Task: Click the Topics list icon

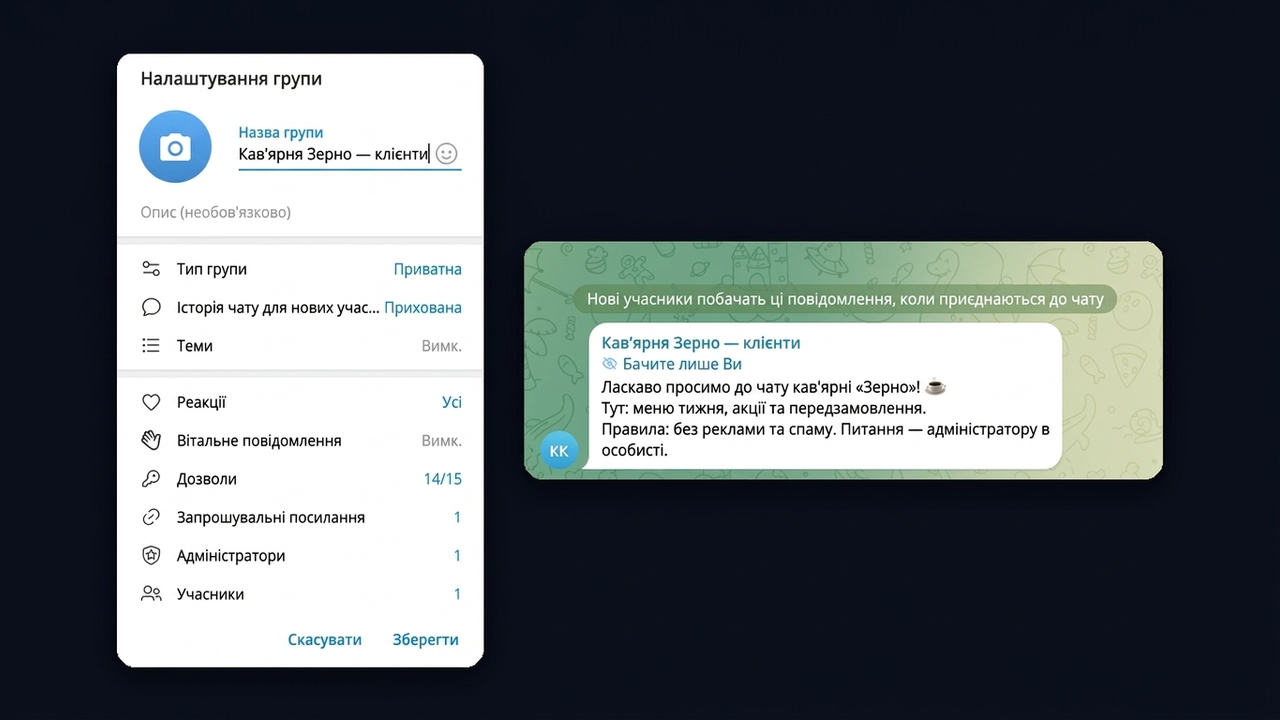Action: [x=151, y=346]
